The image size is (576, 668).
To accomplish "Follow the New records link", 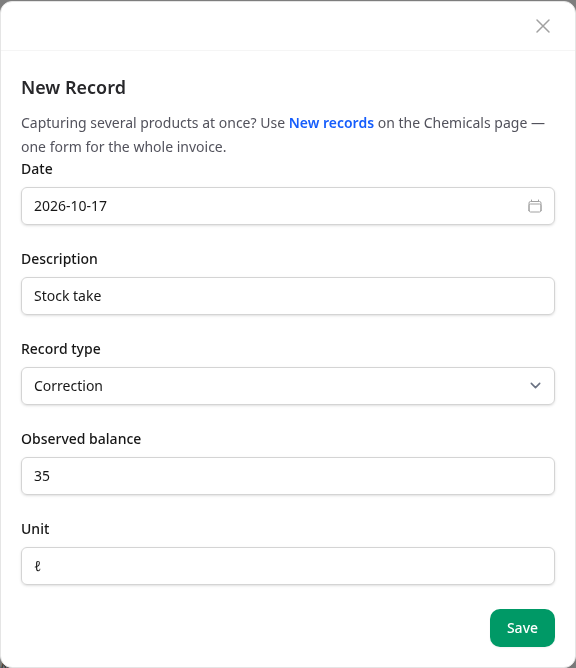I will [331, 123].
